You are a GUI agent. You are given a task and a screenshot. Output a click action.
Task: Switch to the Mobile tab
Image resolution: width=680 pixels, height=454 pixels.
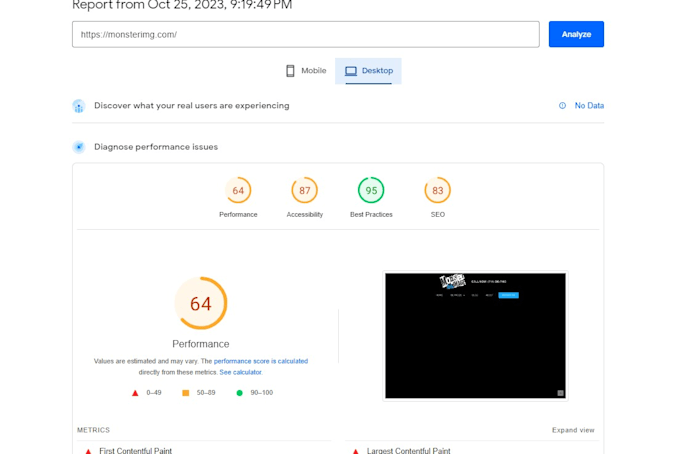coord(306,71)
